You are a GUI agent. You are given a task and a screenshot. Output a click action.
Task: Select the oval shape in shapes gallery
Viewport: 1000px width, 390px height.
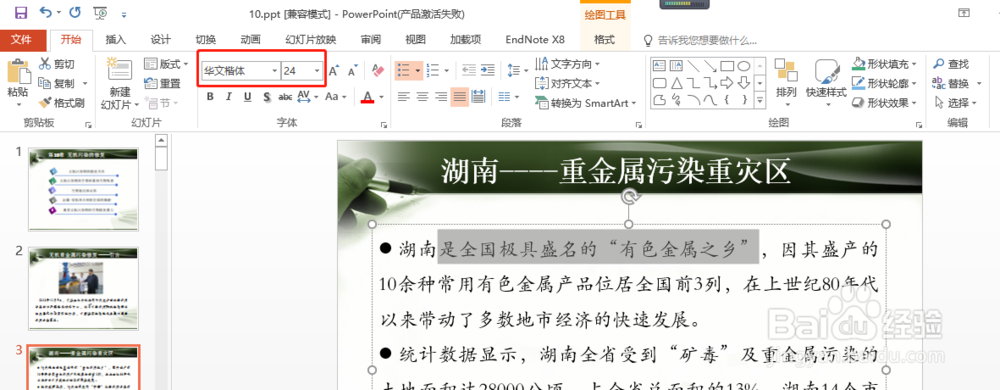(x=744, y=66)
